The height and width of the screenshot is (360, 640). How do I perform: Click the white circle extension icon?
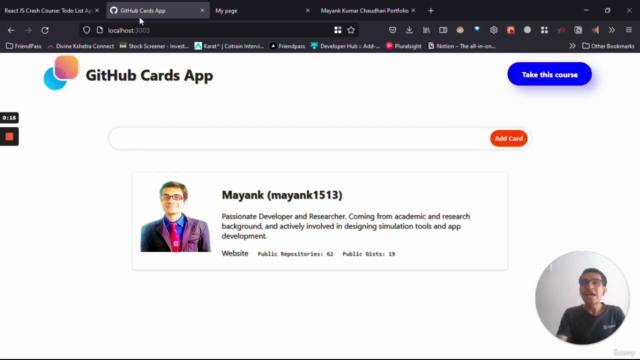[527, 30]
